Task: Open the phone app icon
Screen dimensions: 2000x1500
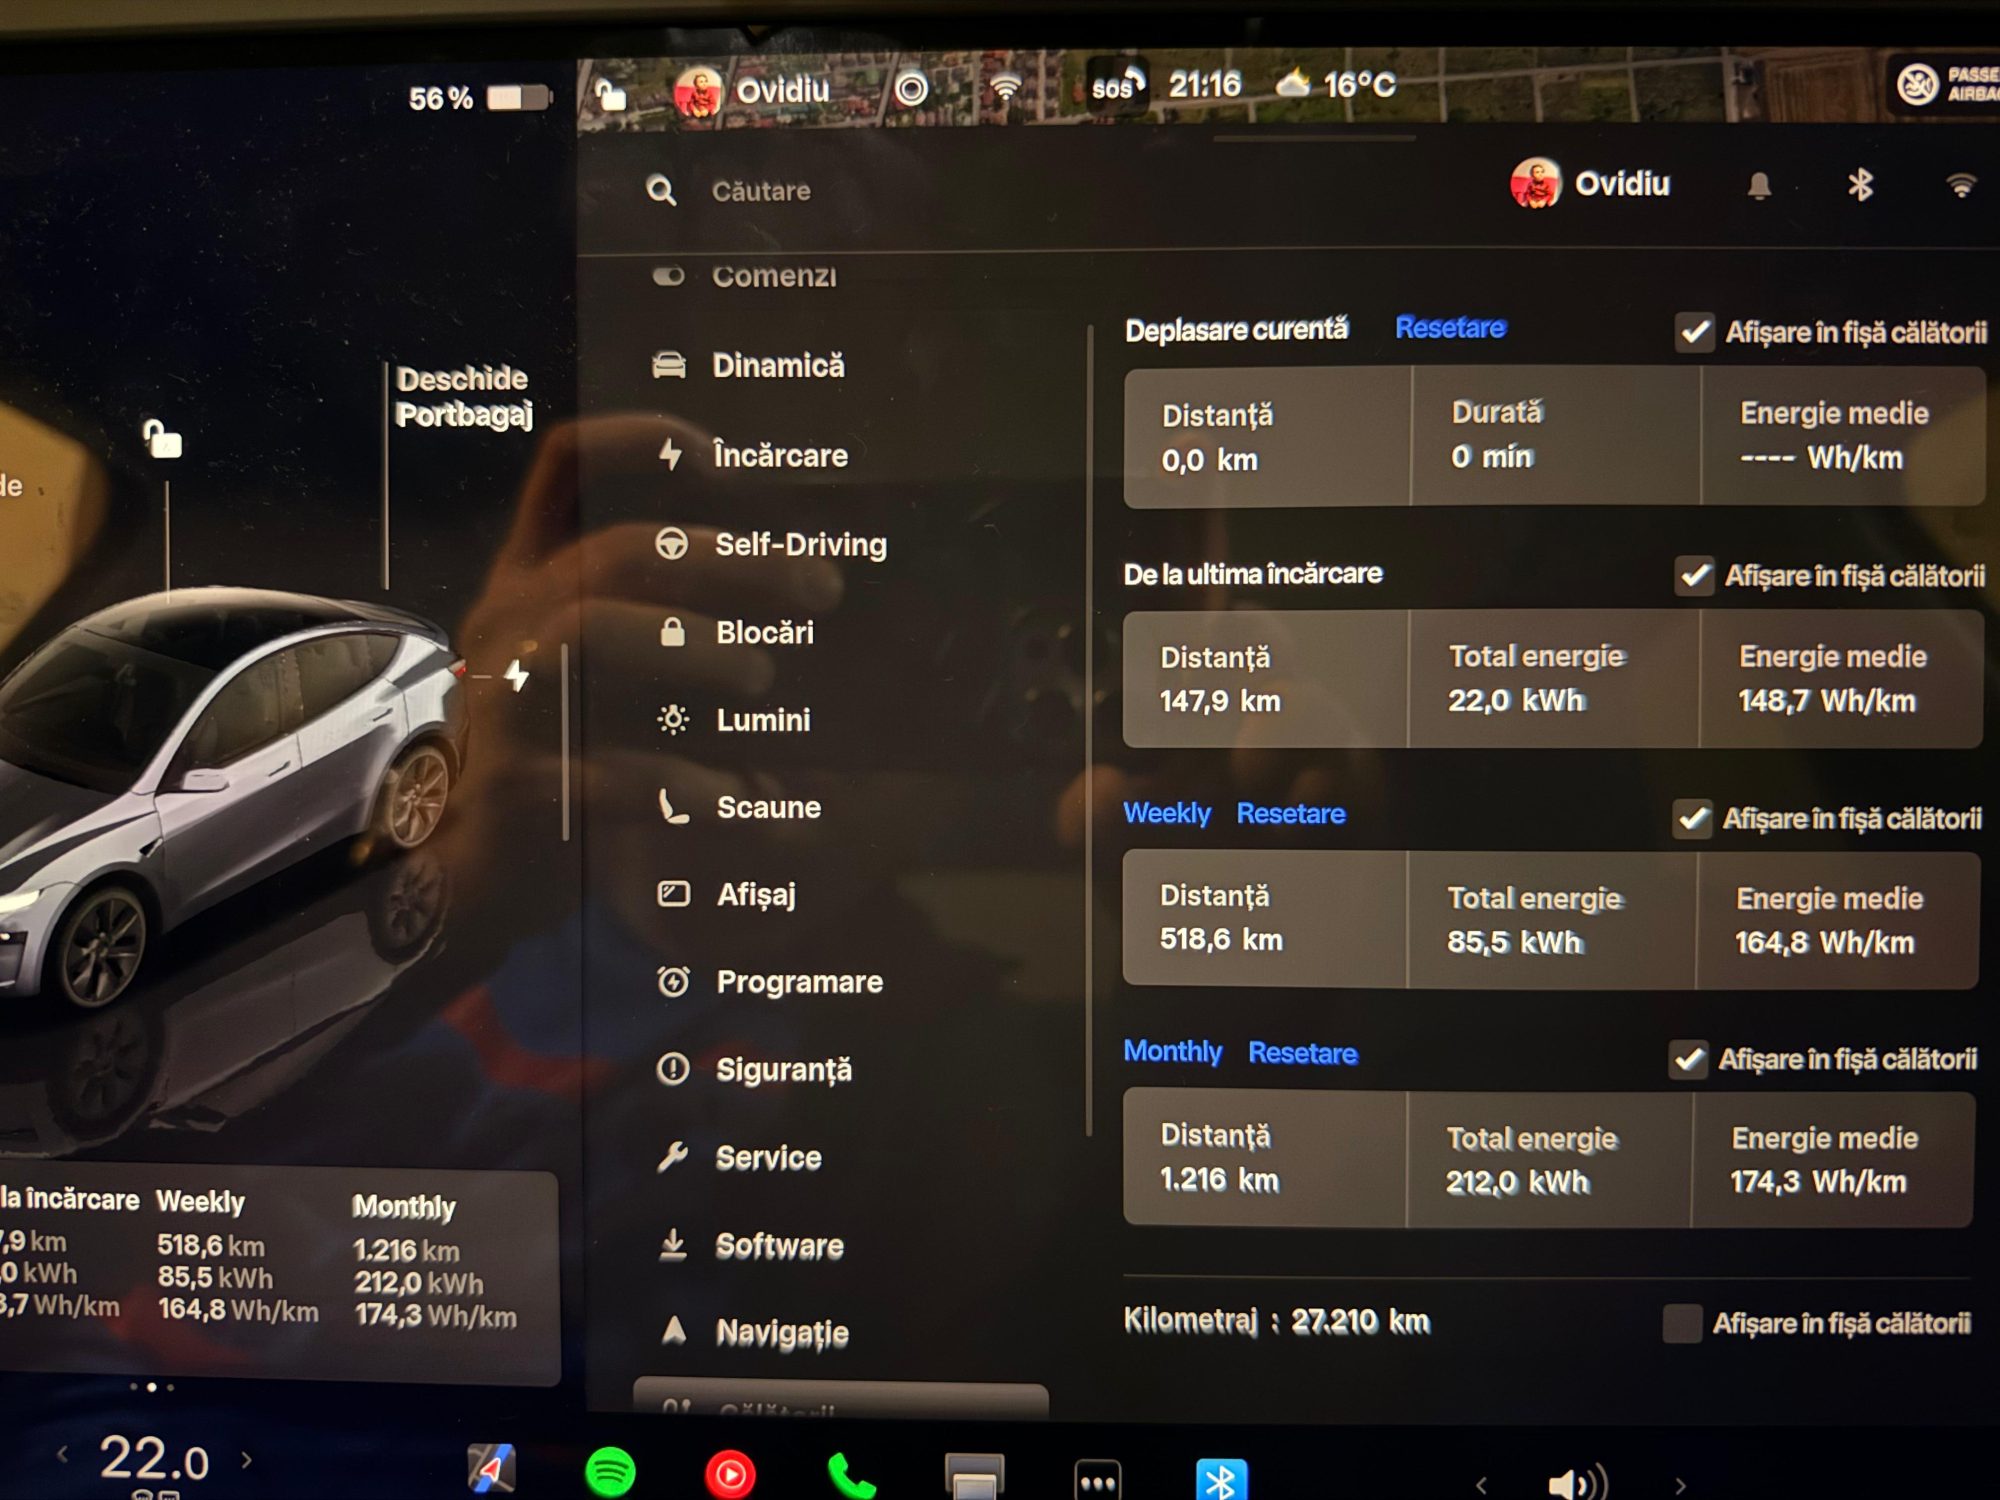Action: click(851, 1475)
